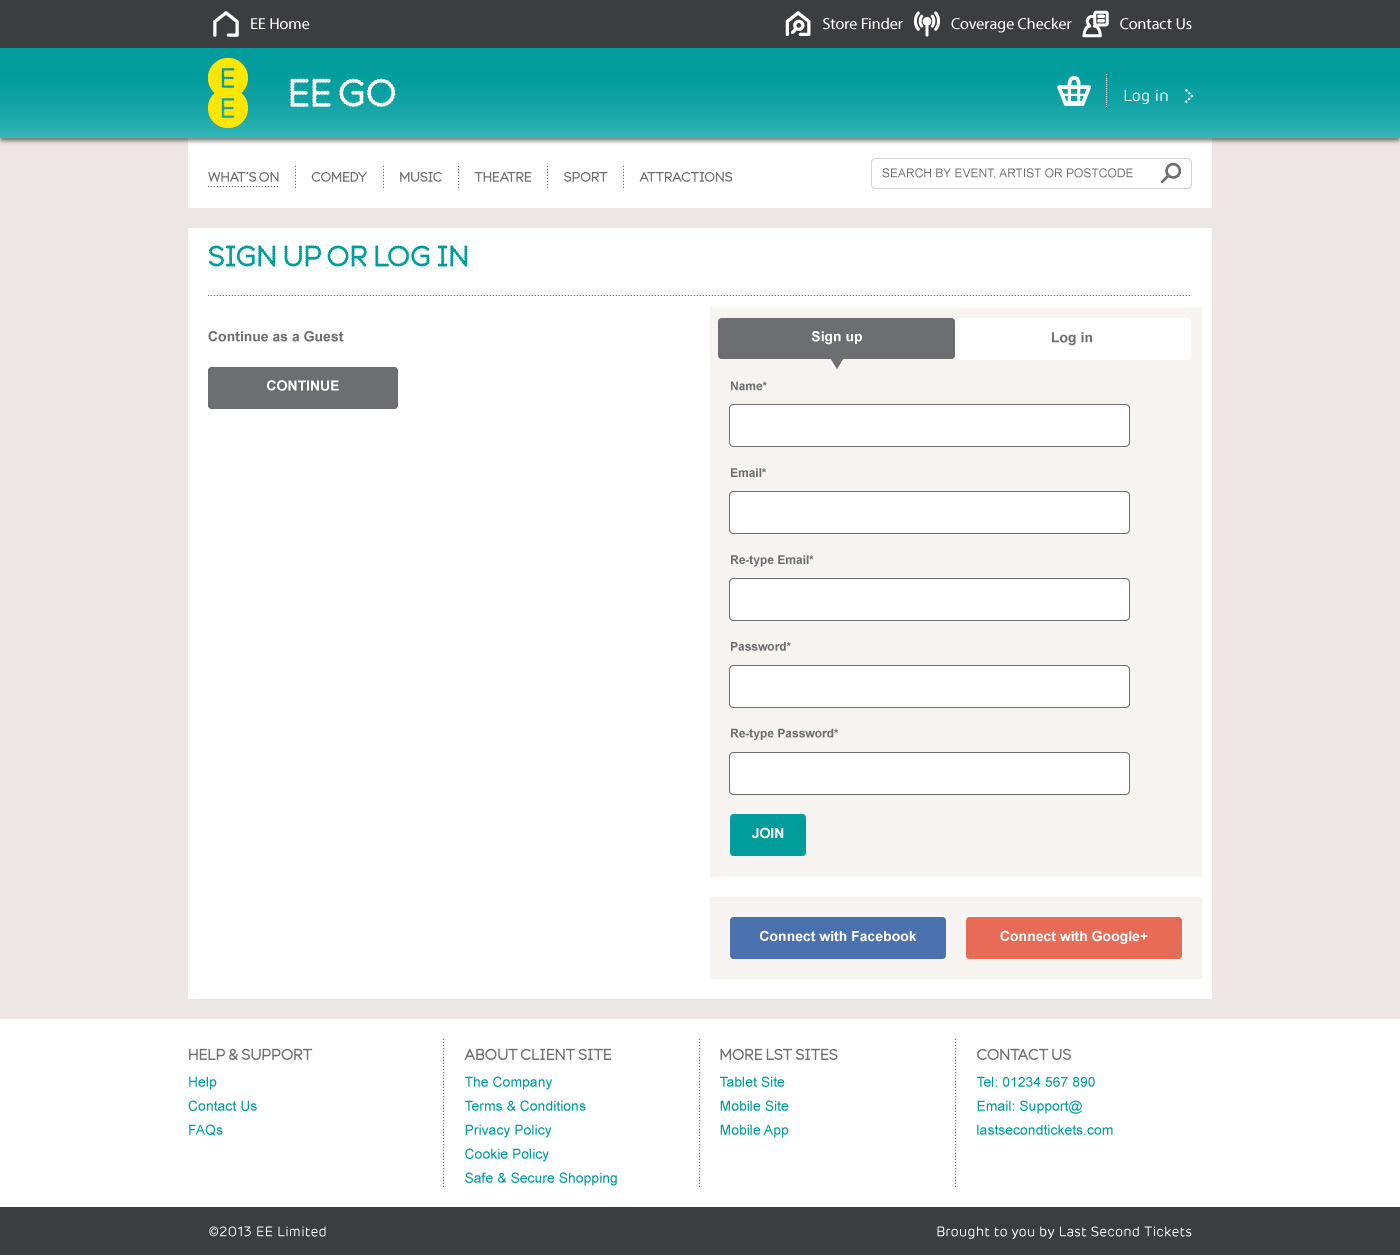
Task: Click the Re-type Email field
Action: coord(929,600)
